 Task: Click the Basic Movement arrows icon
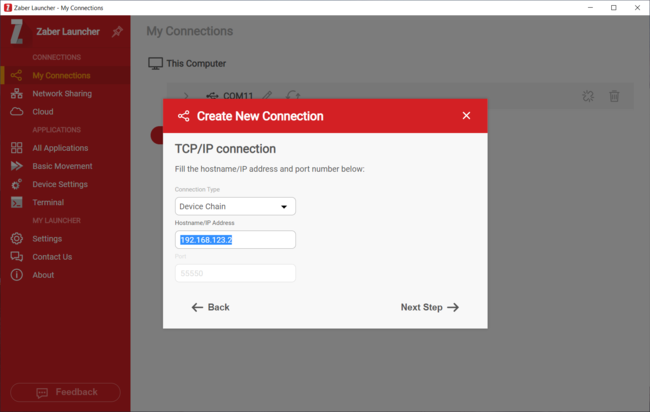tap(17, 166)
